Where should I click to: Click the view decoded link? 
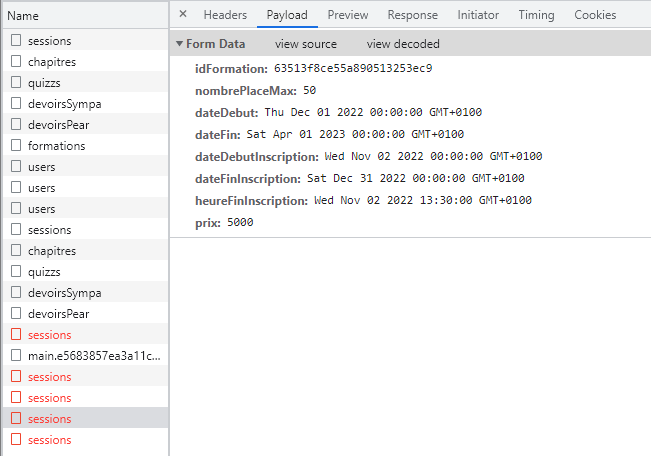(403, 44)
